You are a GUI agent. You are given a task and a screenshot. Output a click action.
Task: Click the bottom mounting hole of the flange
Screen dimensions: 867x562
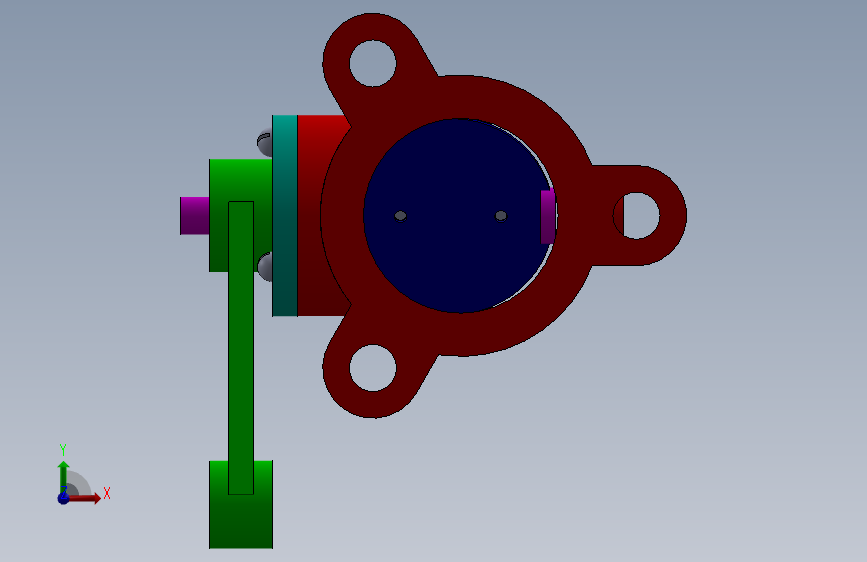373,368
